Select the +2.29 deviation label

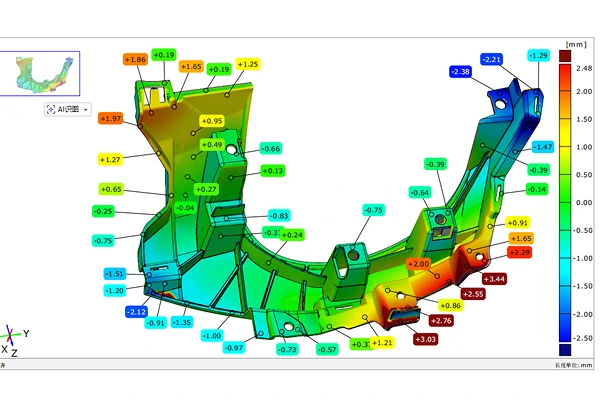point(520,252)
